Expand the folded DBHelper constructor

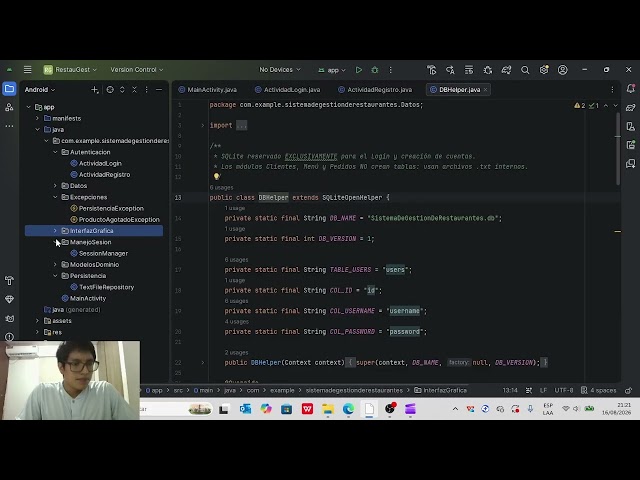[x=202, y=362]
